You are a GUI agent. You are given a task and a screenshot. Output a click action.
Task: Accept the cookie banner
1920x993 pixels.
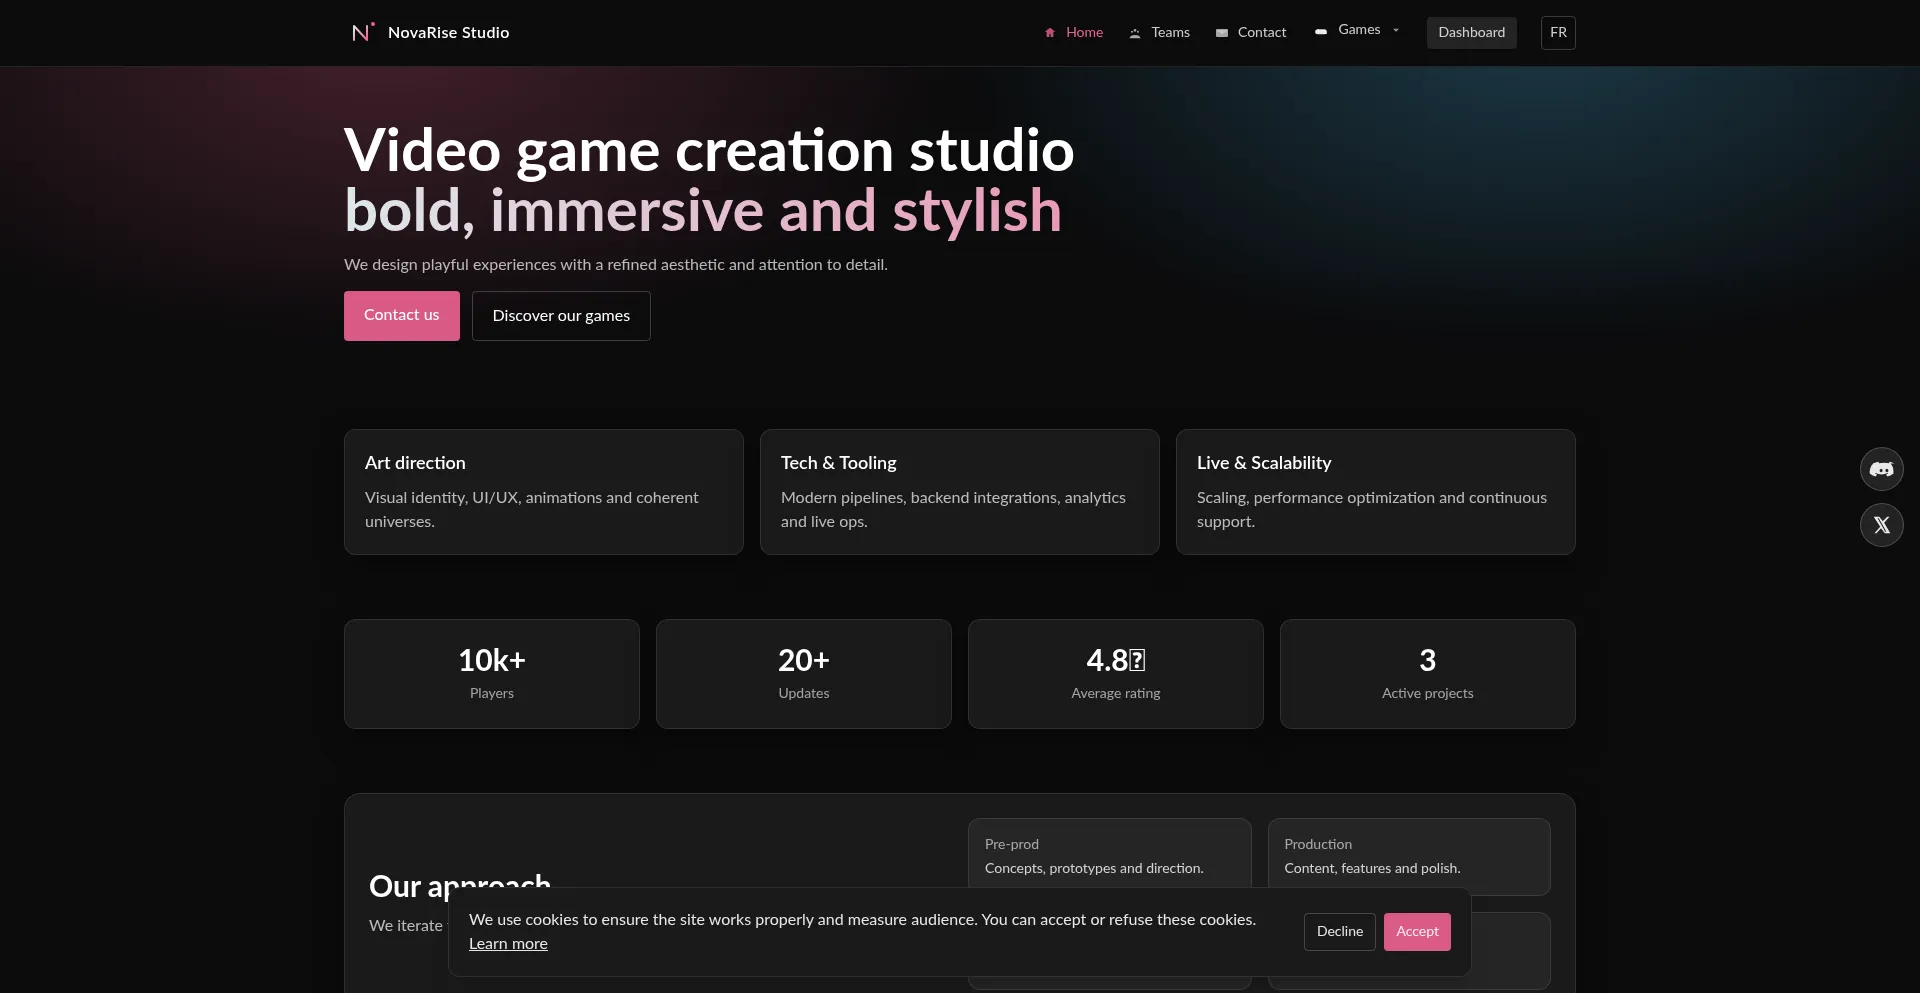pos(1416,931)
